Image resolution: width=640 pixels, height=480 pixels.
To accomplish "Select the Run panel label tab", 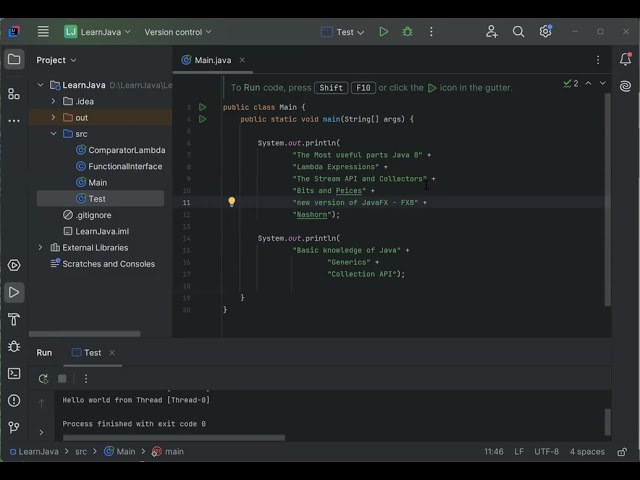I will coord(44,353).
